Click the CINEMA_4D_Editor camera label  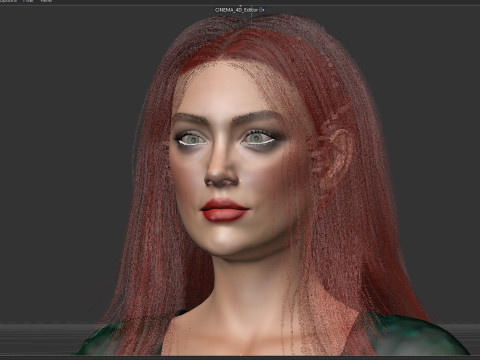(x=236, y=10)
